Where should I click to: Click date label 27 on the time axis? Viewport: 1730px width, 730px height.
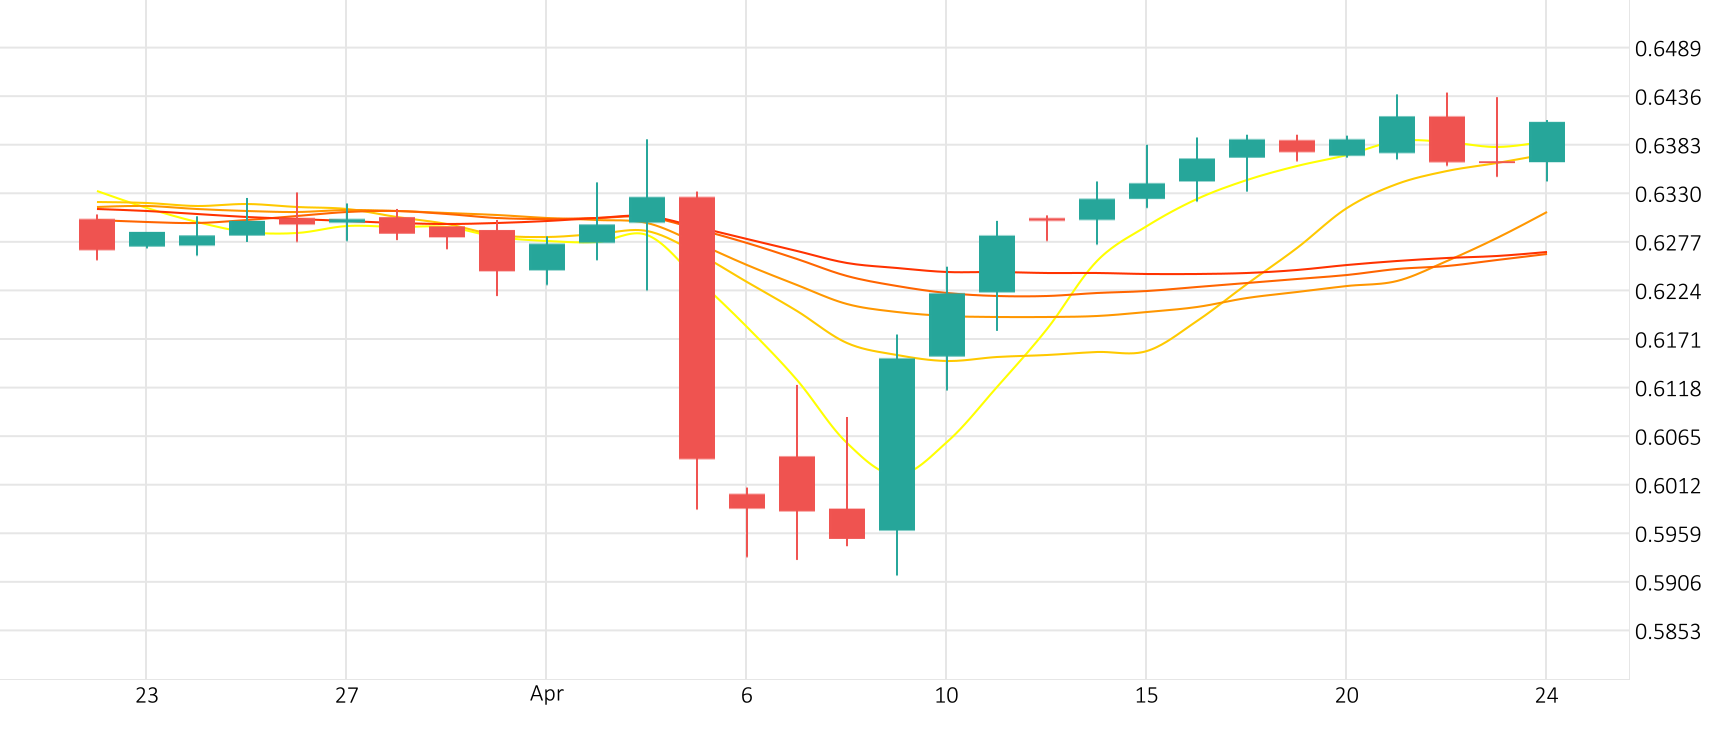347,696
